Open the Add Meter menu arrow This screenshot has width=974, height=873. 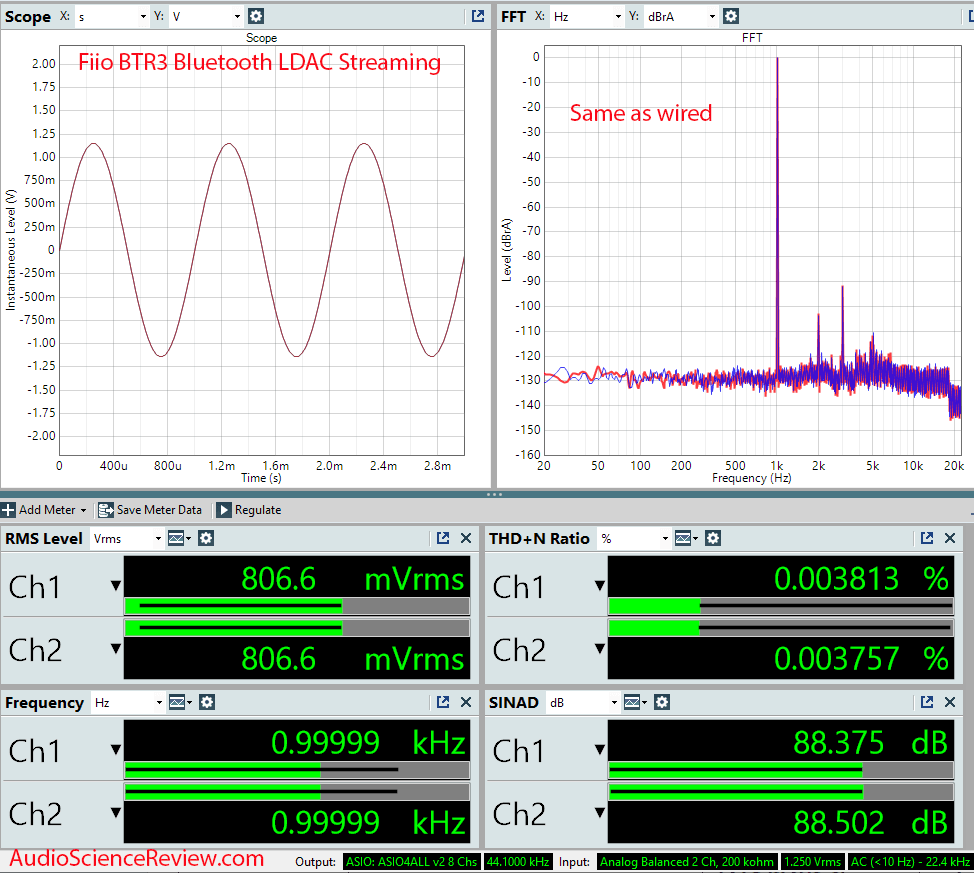83,510
